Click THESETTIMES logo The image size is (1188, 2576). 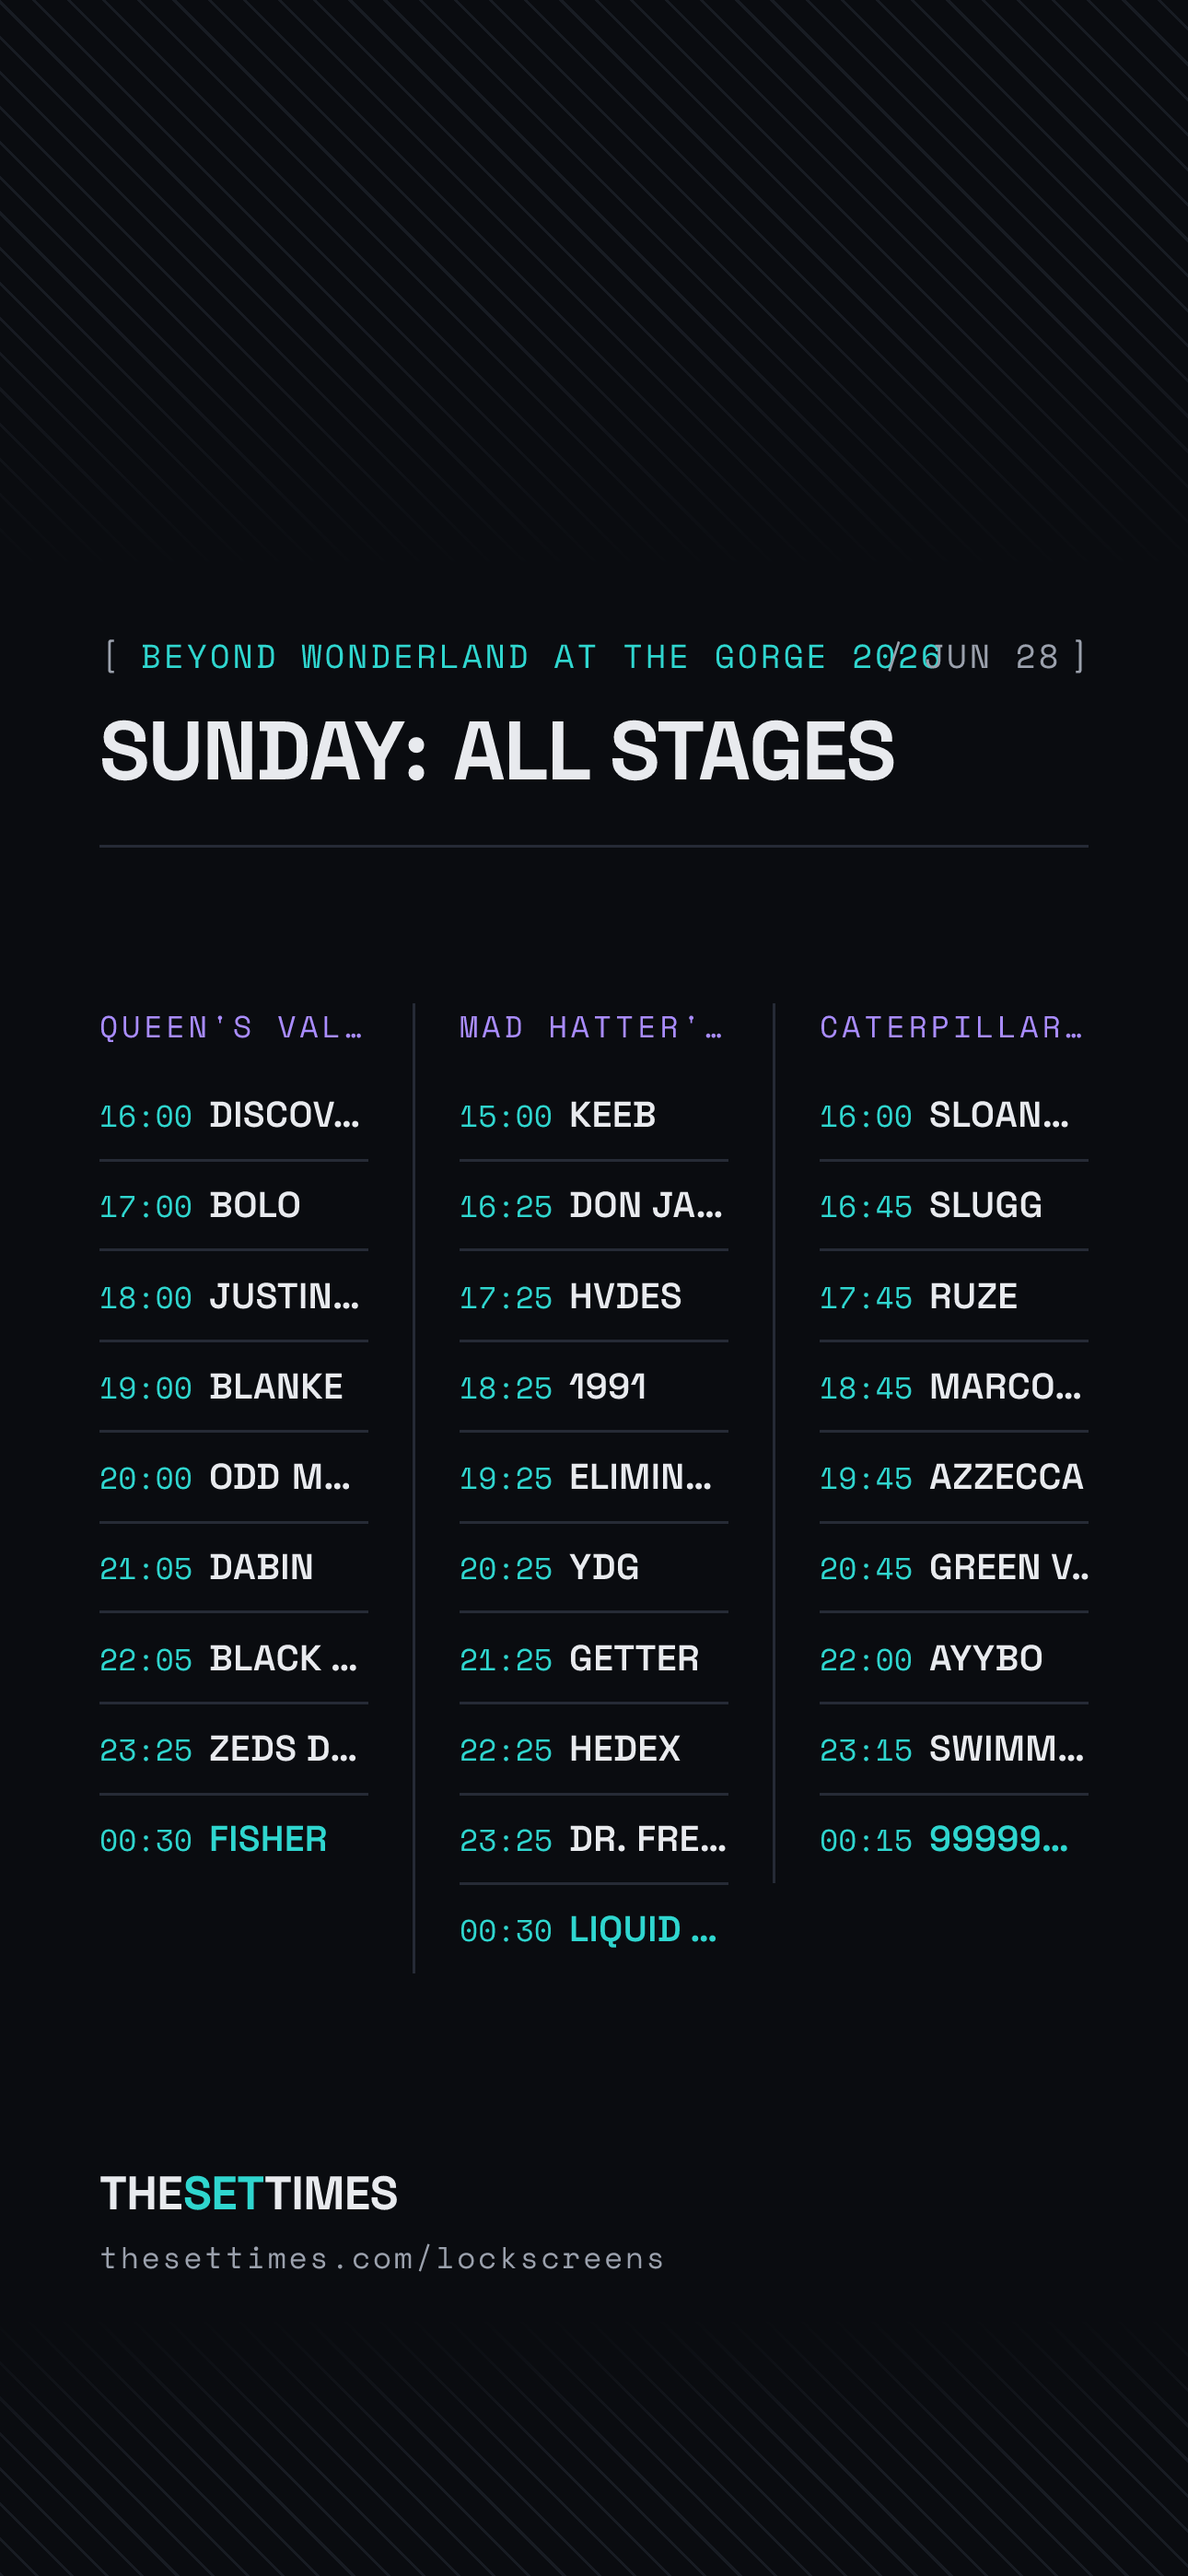tap(249, 2193)
